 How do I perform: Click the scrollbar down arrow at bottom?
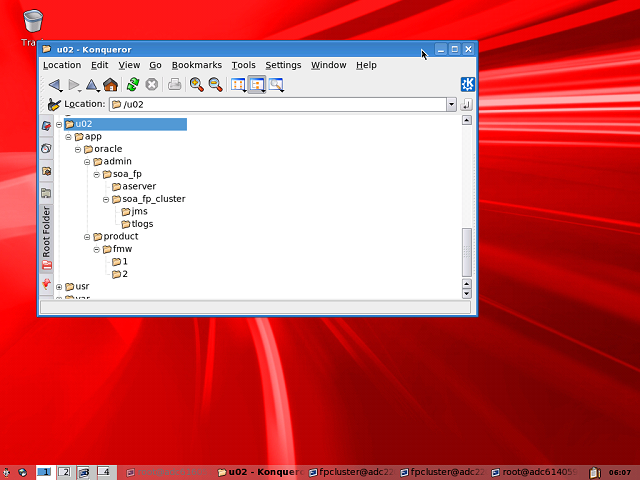point(467,293)
